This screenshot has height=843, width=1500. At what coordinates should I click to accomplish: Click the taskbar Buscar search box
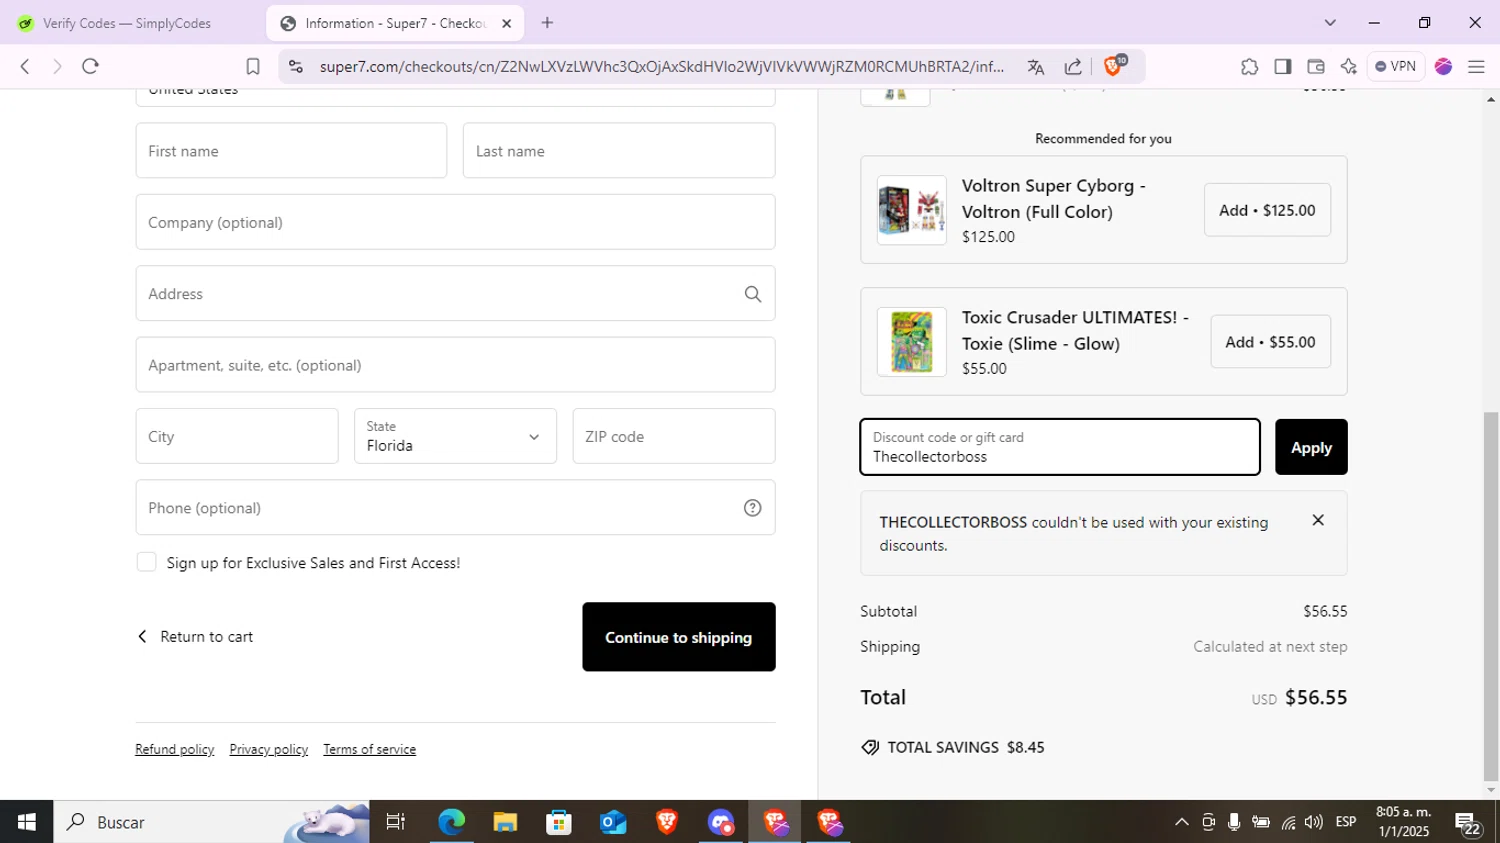[x=212, y=822]
